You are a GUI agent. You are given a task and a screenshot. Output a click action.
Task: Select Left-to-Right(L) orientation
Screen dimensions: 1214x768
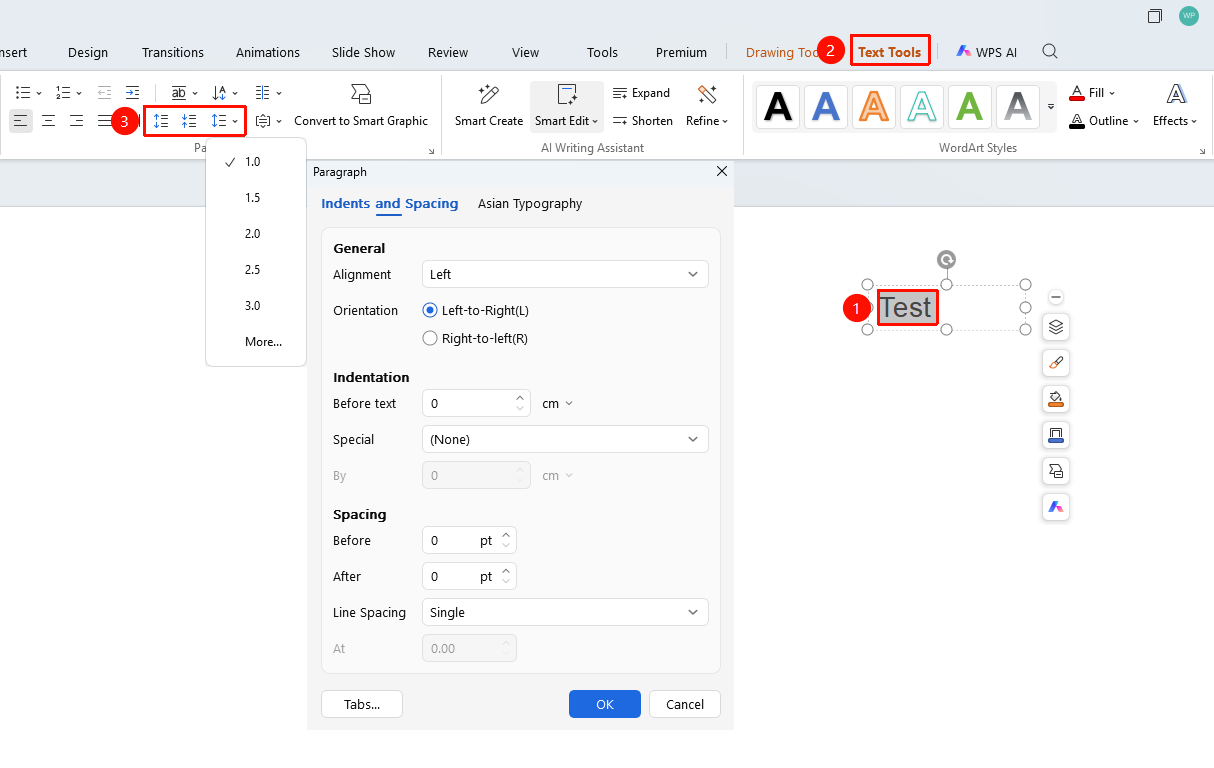[431, 310]
